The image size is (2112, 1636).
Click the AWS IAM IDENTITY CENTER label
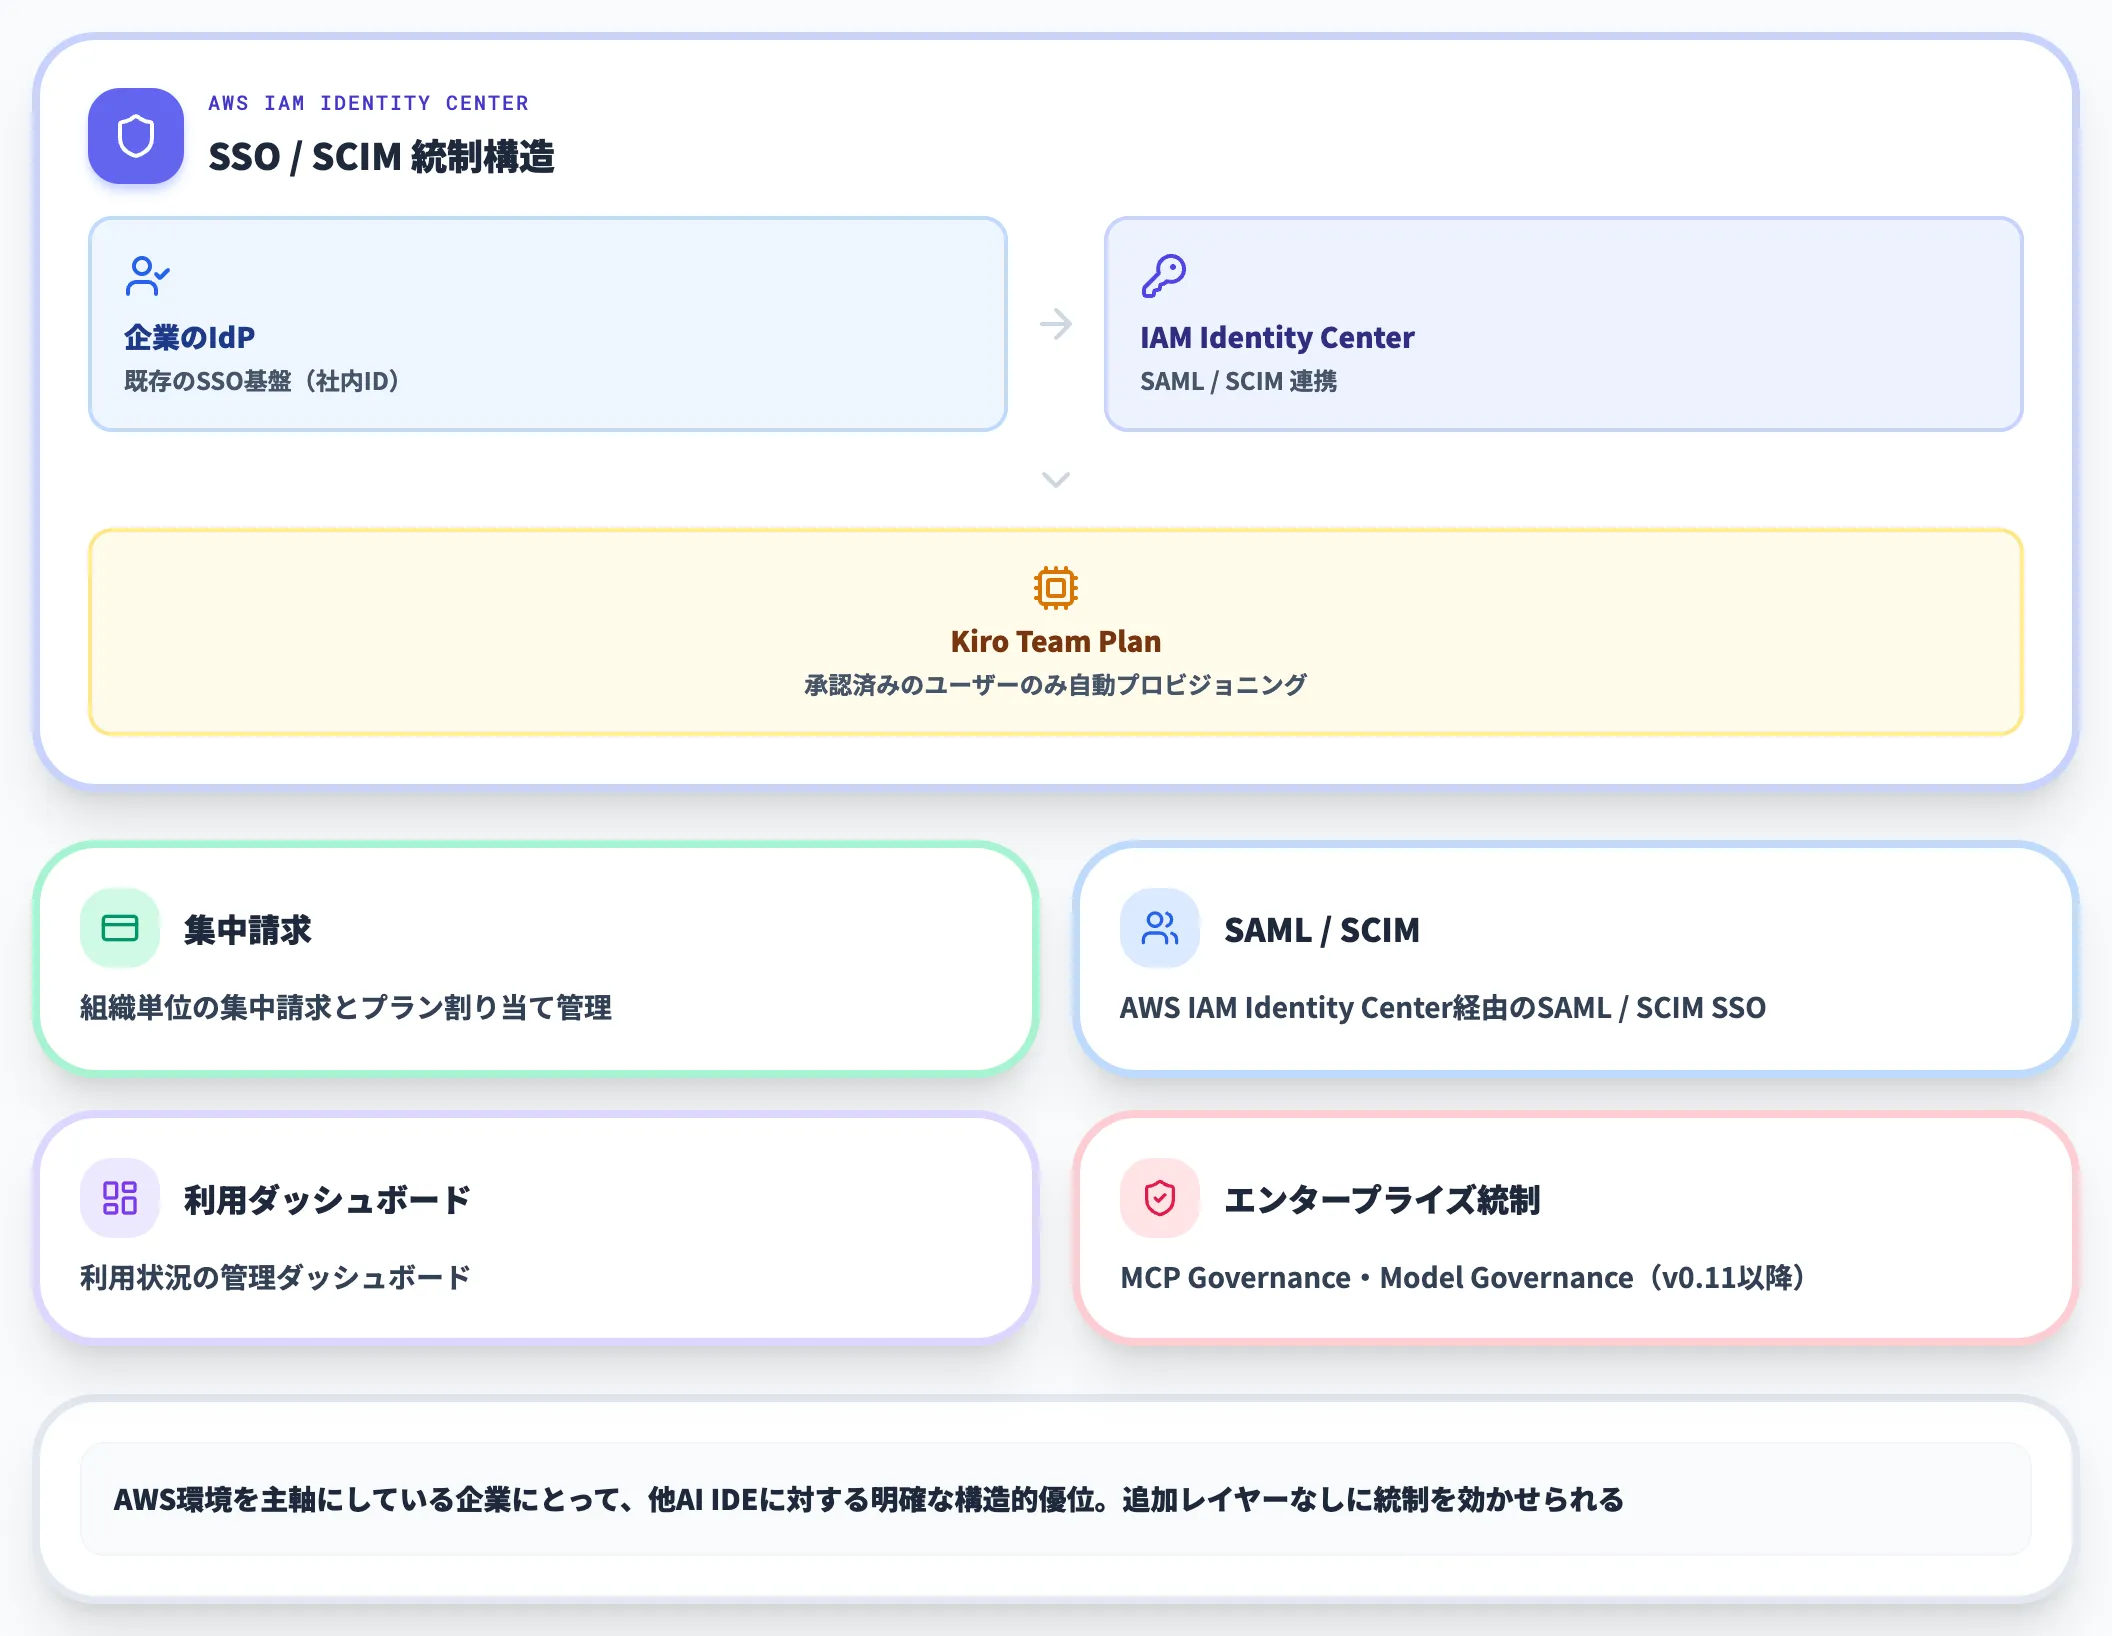(368, 103)
